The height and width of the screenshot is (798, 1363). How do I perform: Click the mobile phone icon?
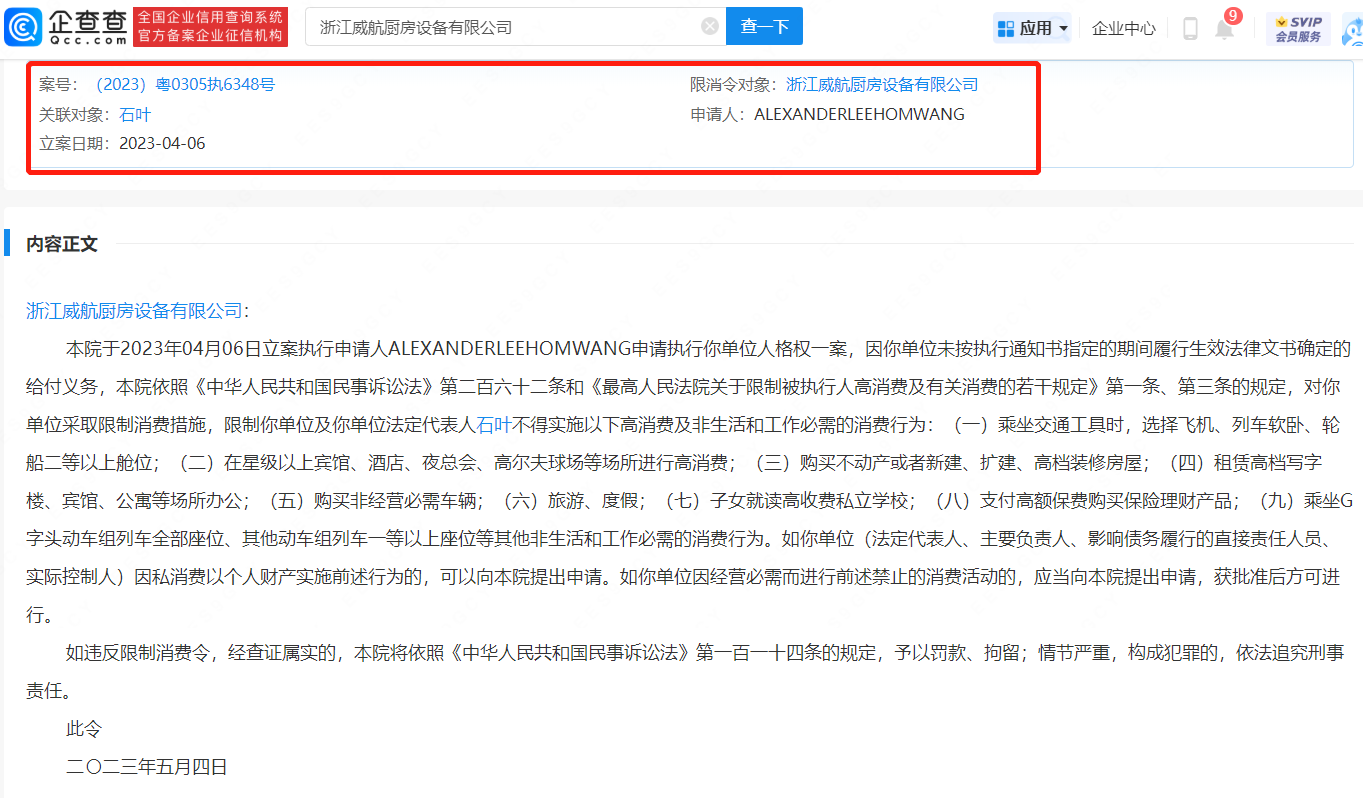pos(1190,28)
